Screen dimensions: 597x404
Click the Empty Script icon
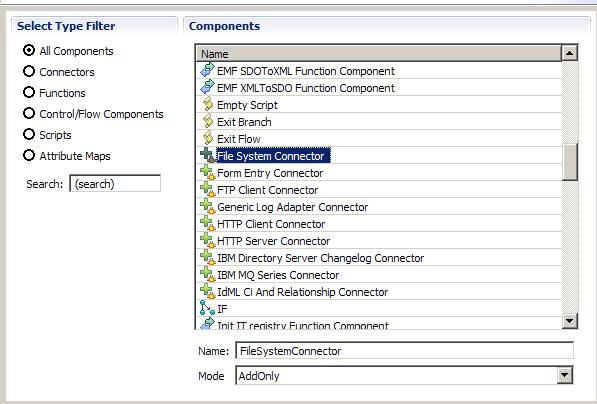pos(208,104)
